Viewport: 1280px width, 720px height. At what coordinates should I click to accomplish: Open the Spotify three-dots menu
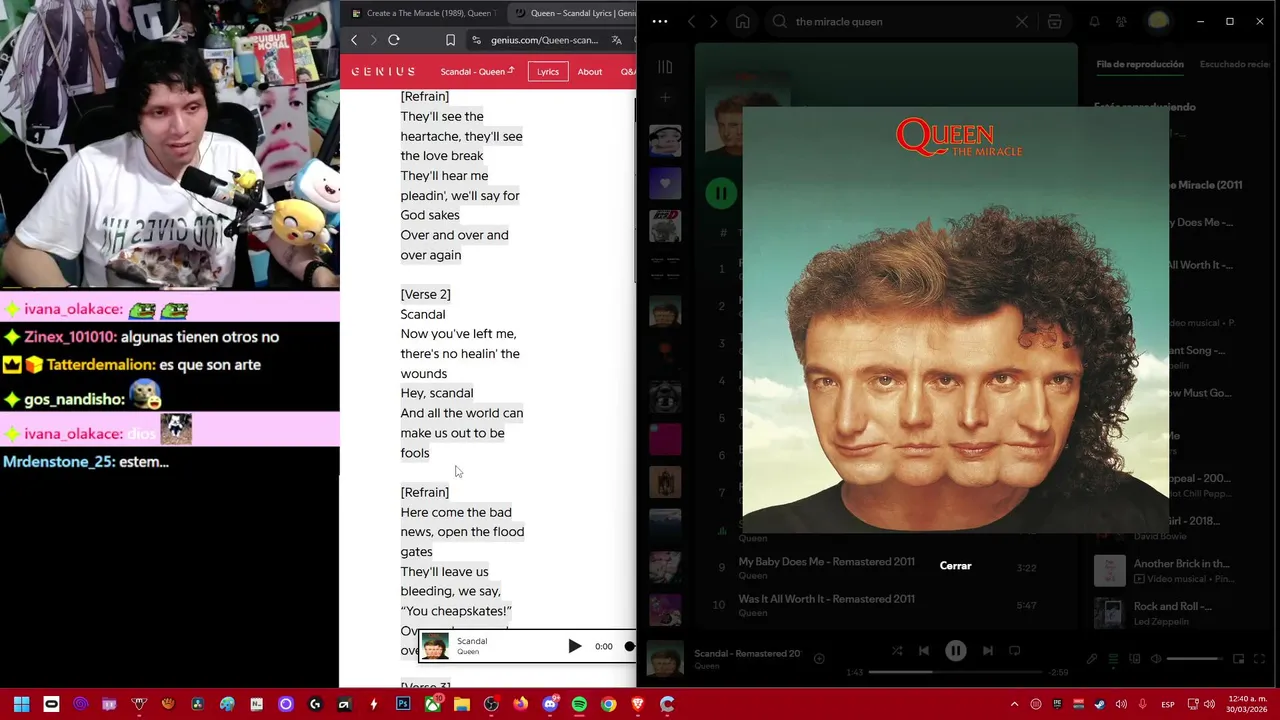coord(659,21)
